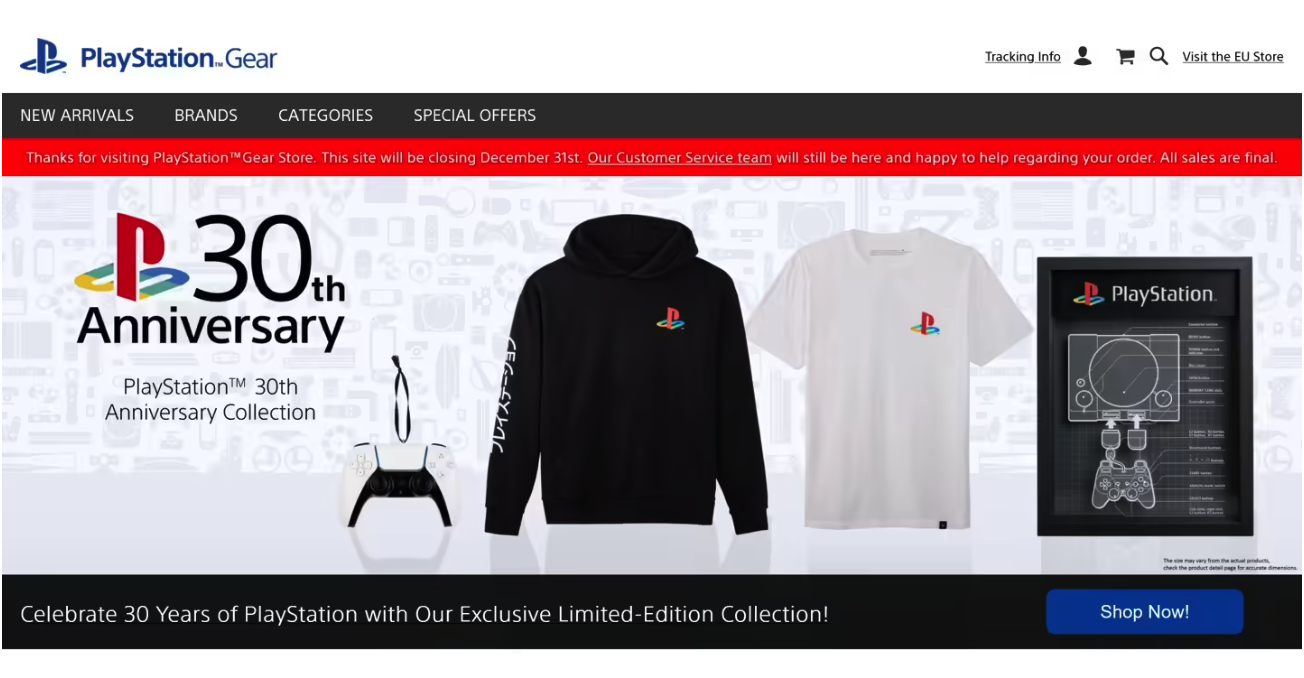
Task: Select the black PlayStation hoodie image
Action: pos(625,375)
